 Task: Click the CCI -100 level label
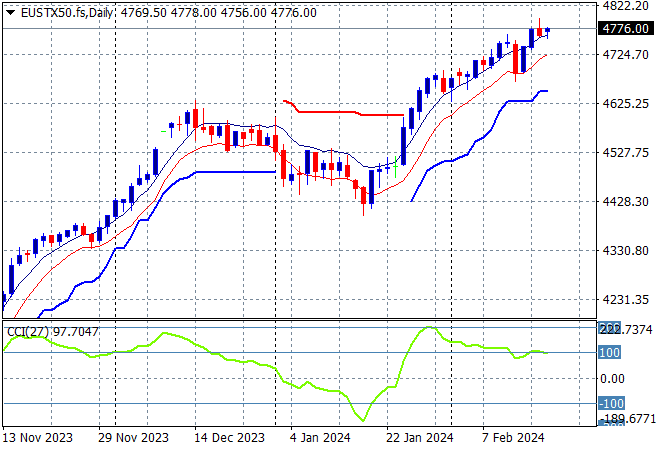click(611, 404)
